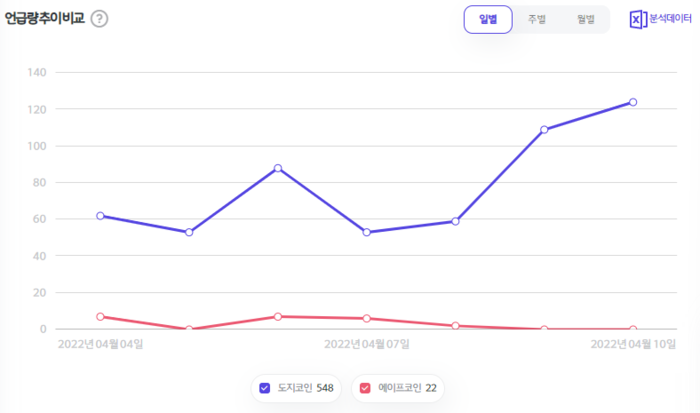Uncheck the 도지코인 blue checkbox
This screenshot has width=700, height=413.
click(265, 388)
